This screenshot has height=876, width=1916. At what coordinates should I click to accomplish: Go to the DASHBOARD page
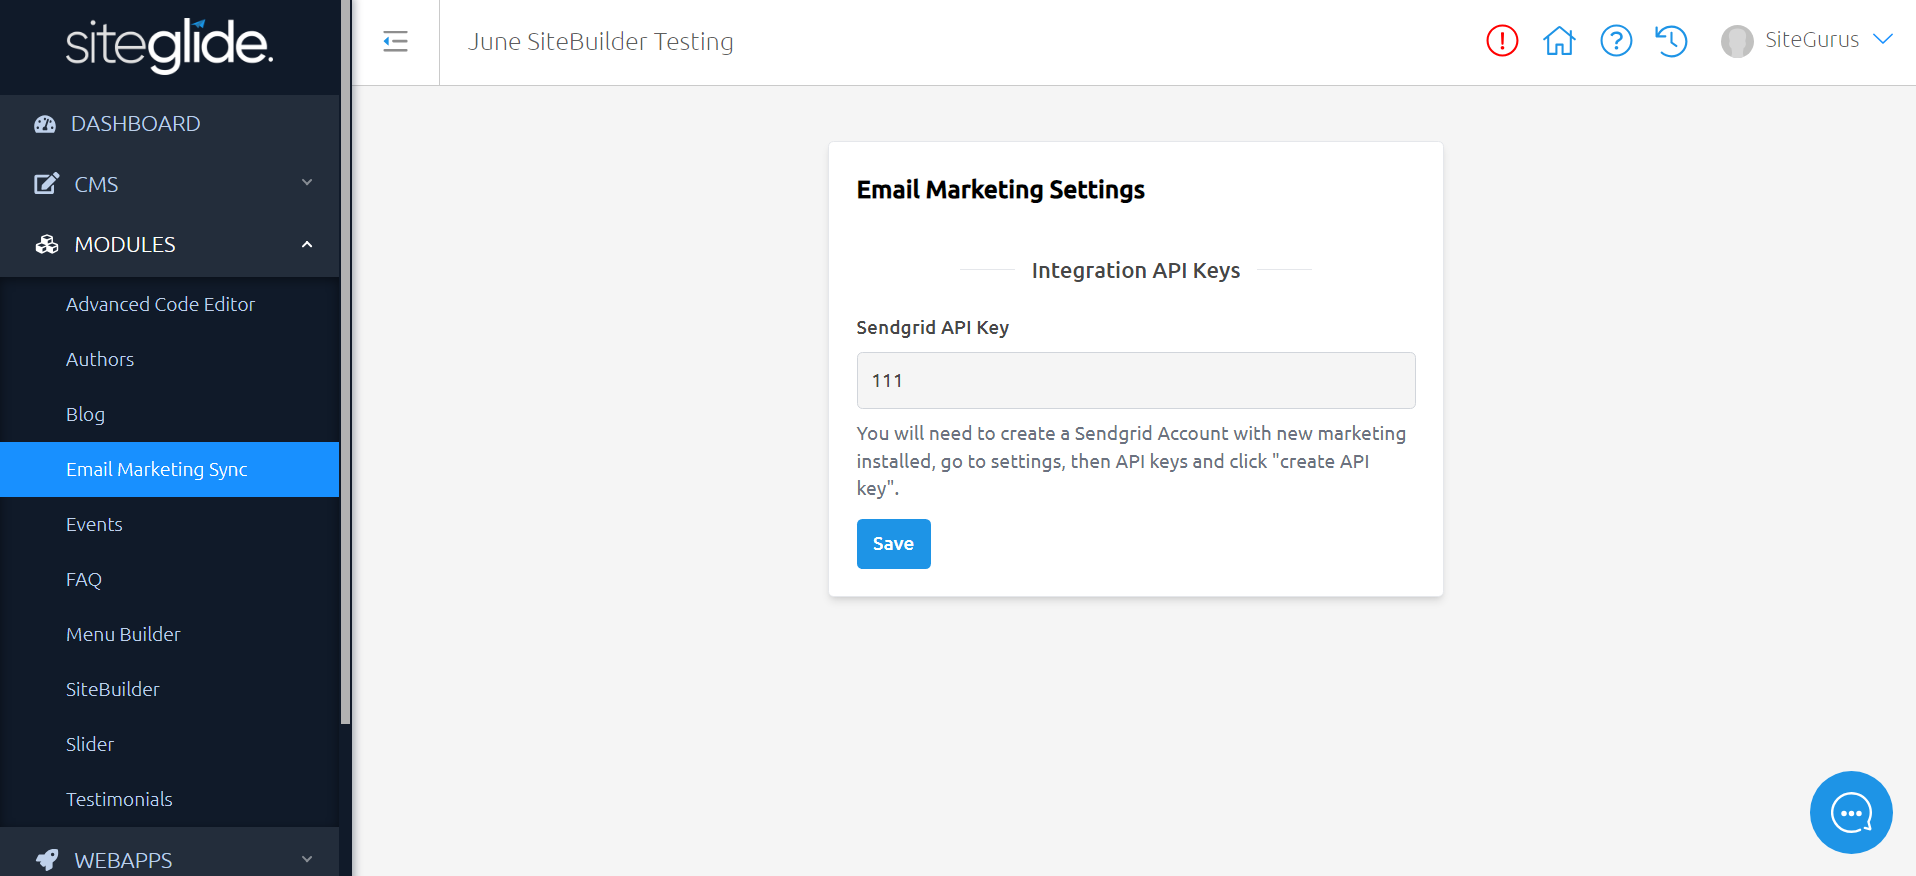pyautogui.click(x=135, y=124)
